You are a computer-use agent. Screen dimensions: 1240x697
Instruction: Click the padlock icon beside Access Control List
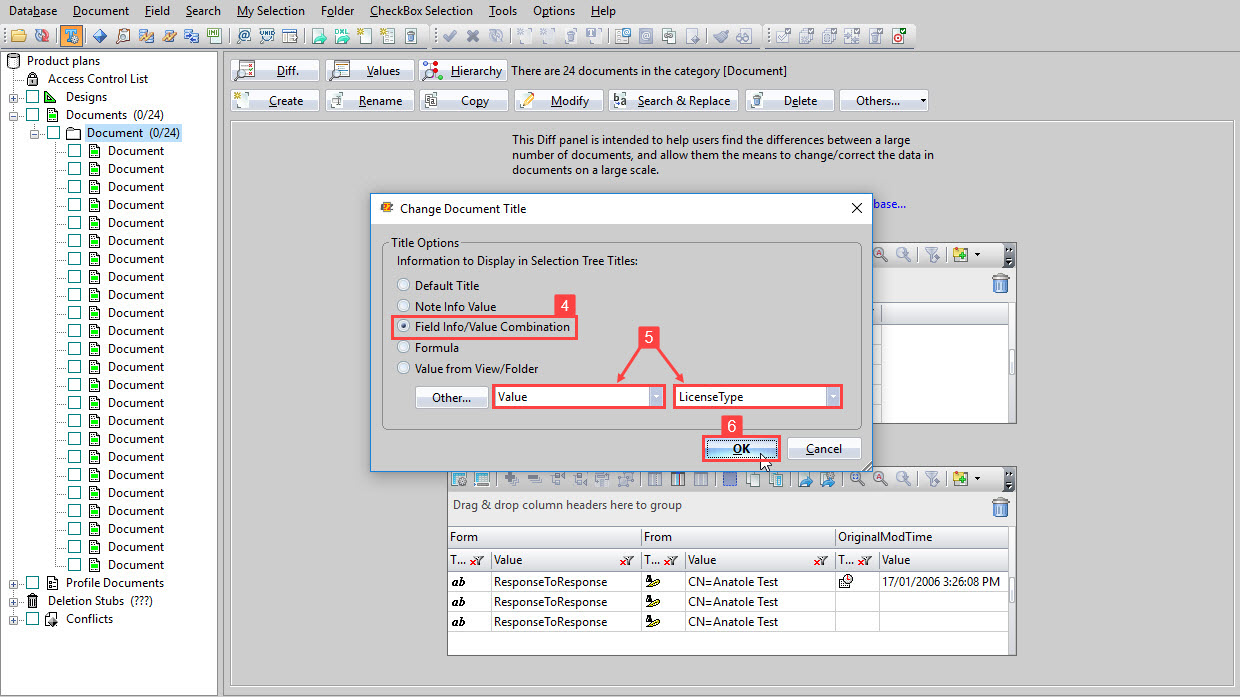click(32, 79)
